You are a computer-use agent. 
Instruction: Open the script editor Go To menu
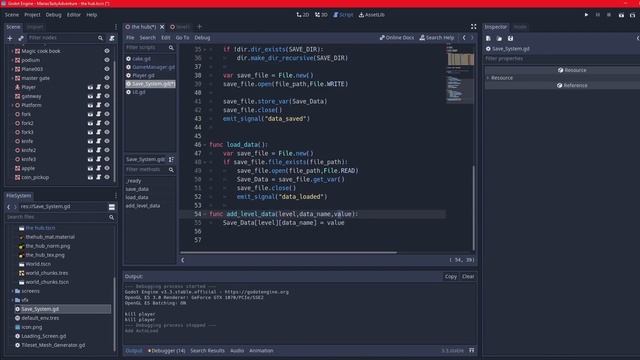coord(182,38)
